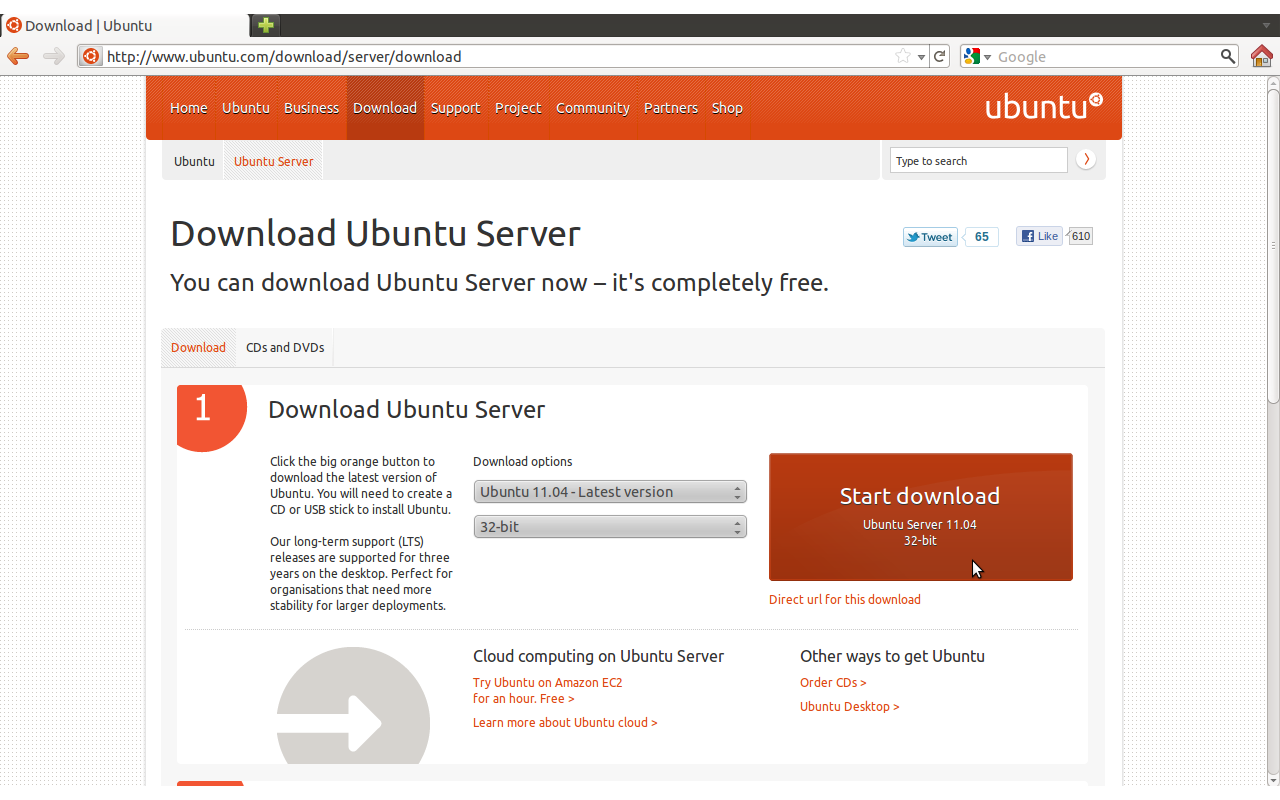1280x800 pixels.
Task: Click the browser URL address field
Action: [x=498, y=57]
